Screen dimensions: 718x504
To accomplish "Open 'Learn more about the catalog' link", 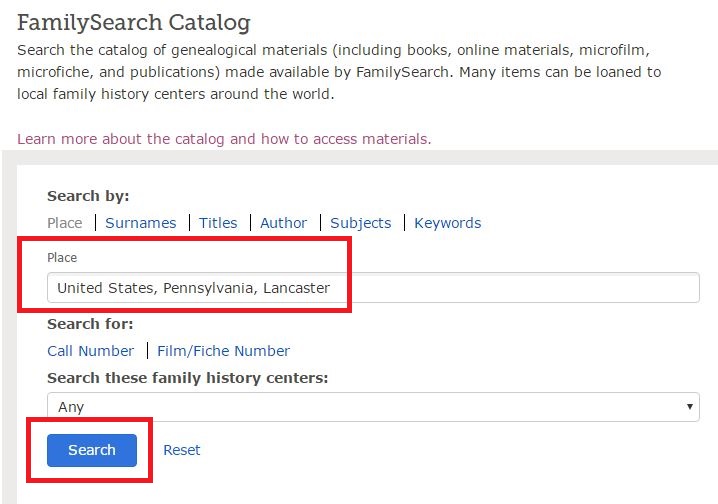I will (224, 139).
